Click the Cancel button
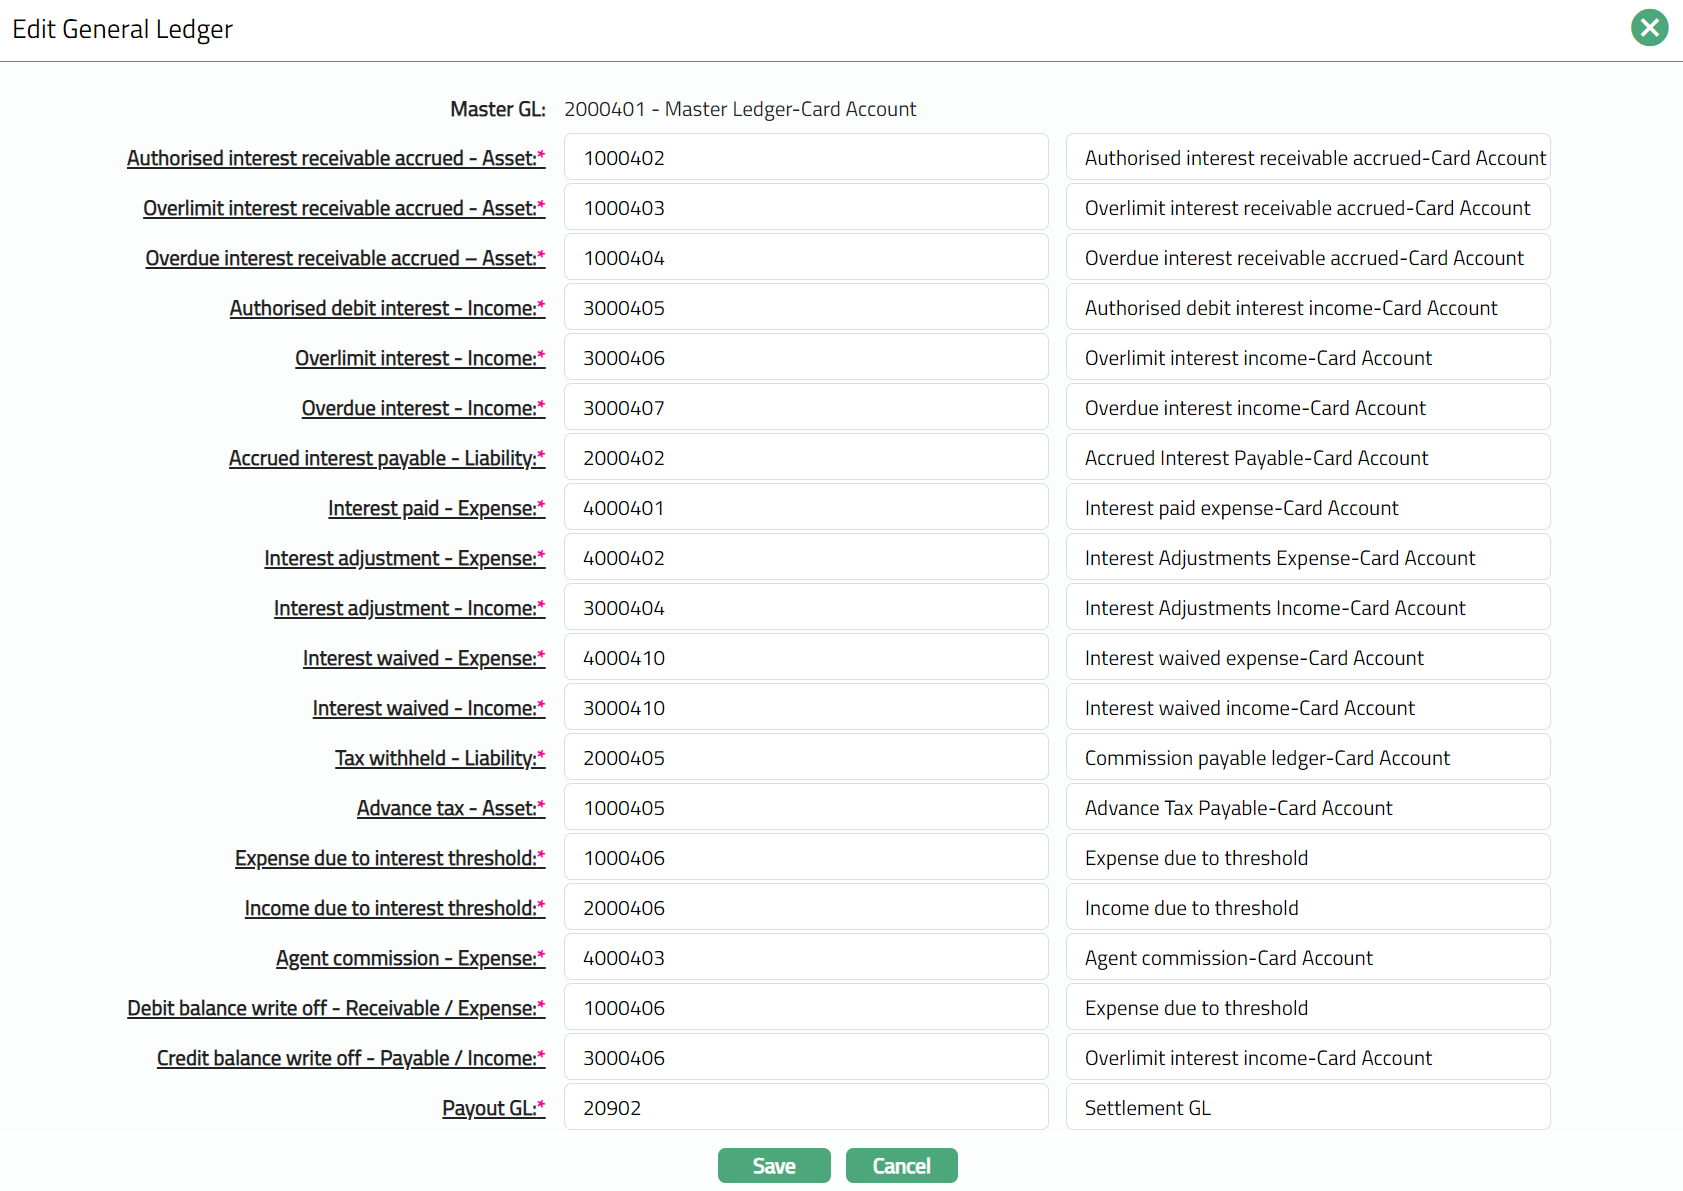This screenshot has width=1683, height=1191. (901, 1165)
